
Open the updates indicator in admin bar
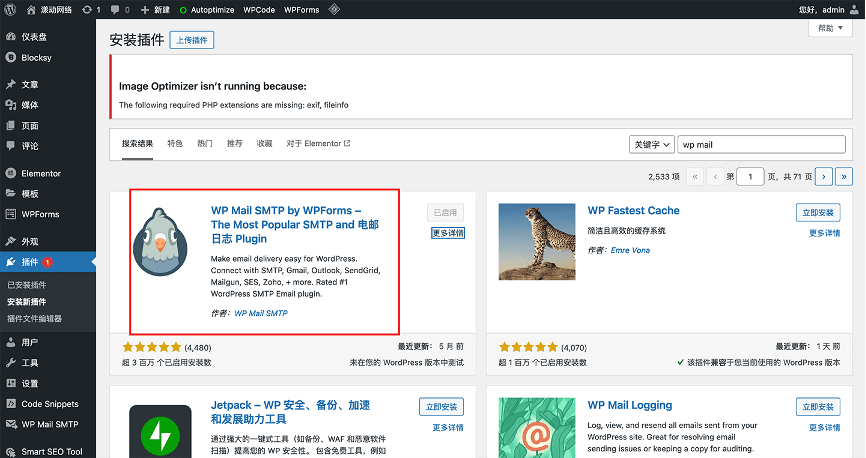(91, 9)
